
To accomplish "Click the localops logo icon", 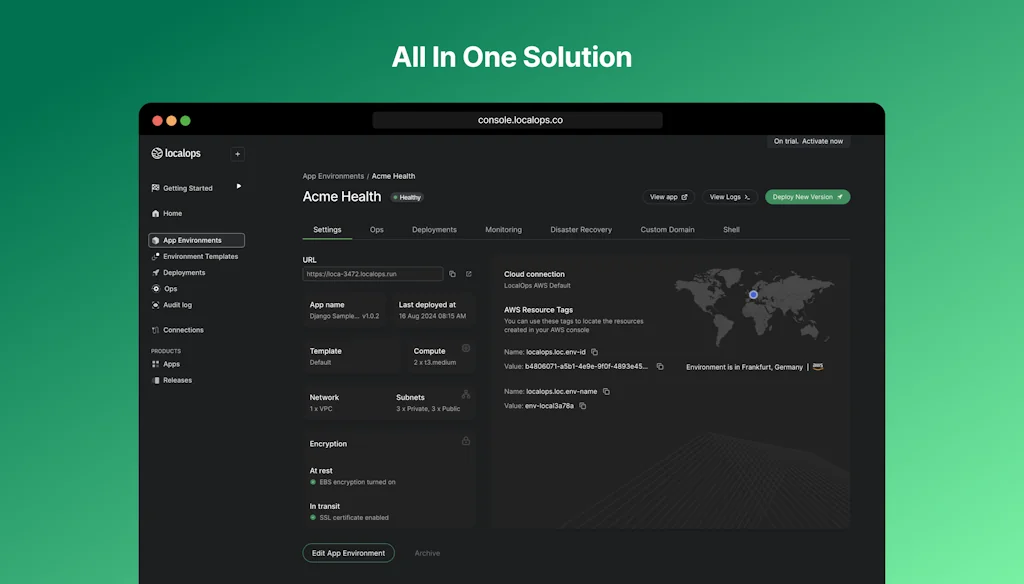I will click(158, 153).
